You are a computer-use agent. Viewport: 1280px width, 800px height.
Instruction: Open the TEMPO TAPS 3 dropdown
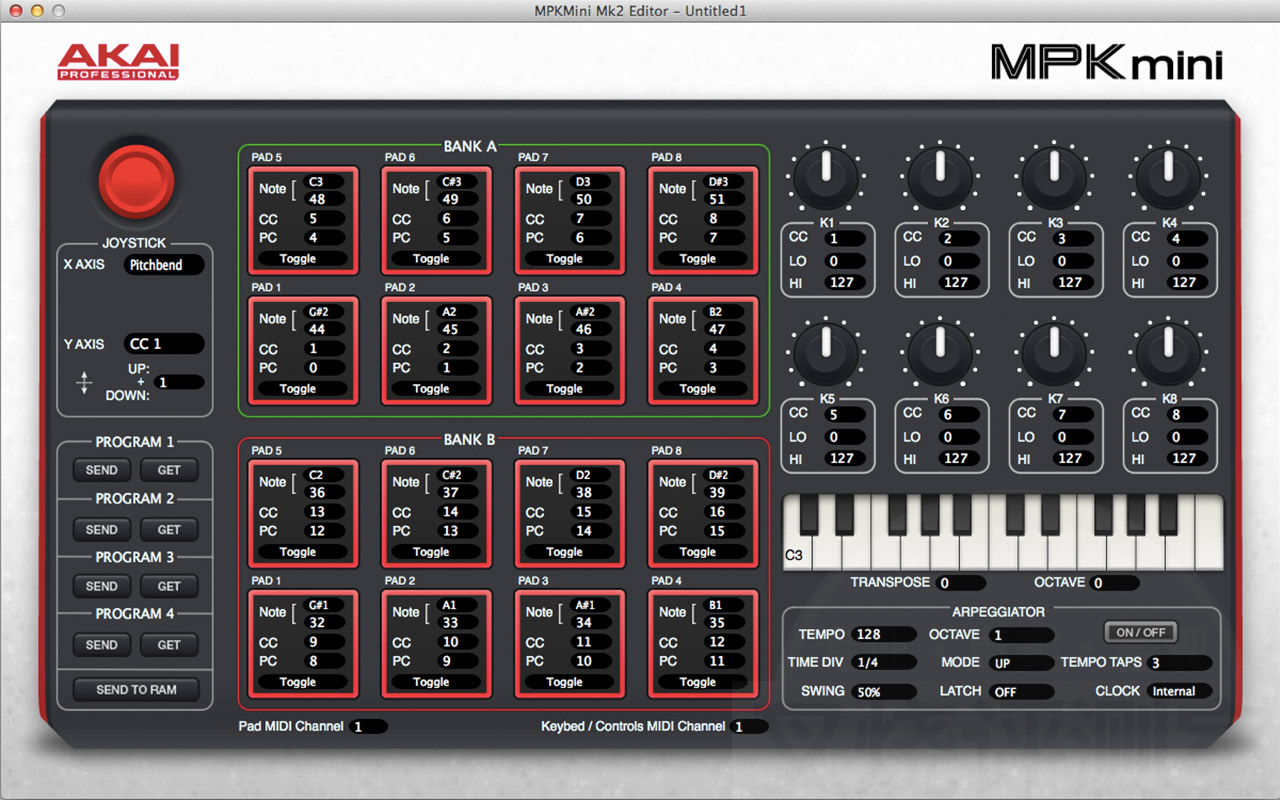point(1179,663)
